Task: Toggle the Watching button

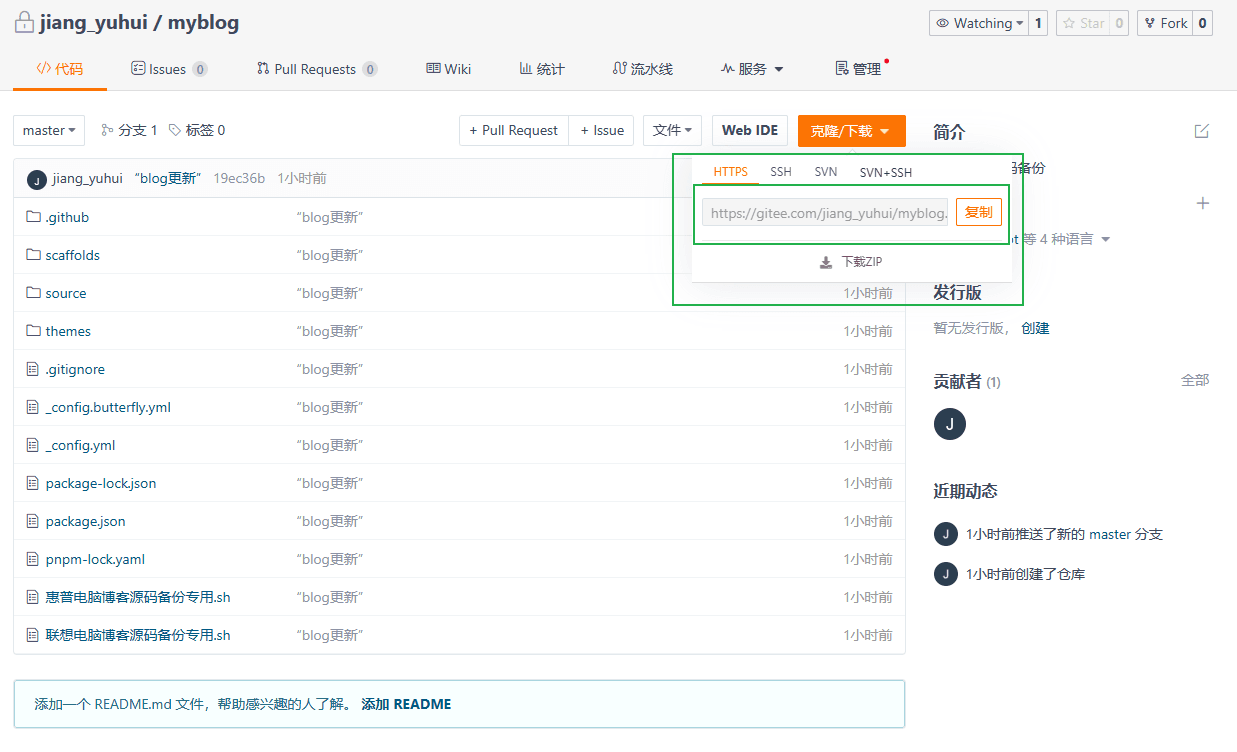Action: [x=977, y=23]
